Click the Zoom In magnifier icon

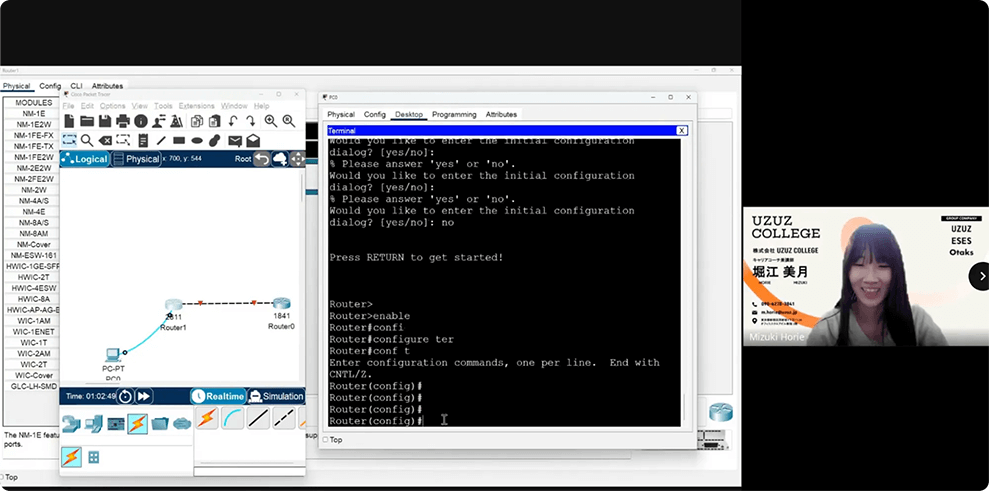click(x=271, y=121)
